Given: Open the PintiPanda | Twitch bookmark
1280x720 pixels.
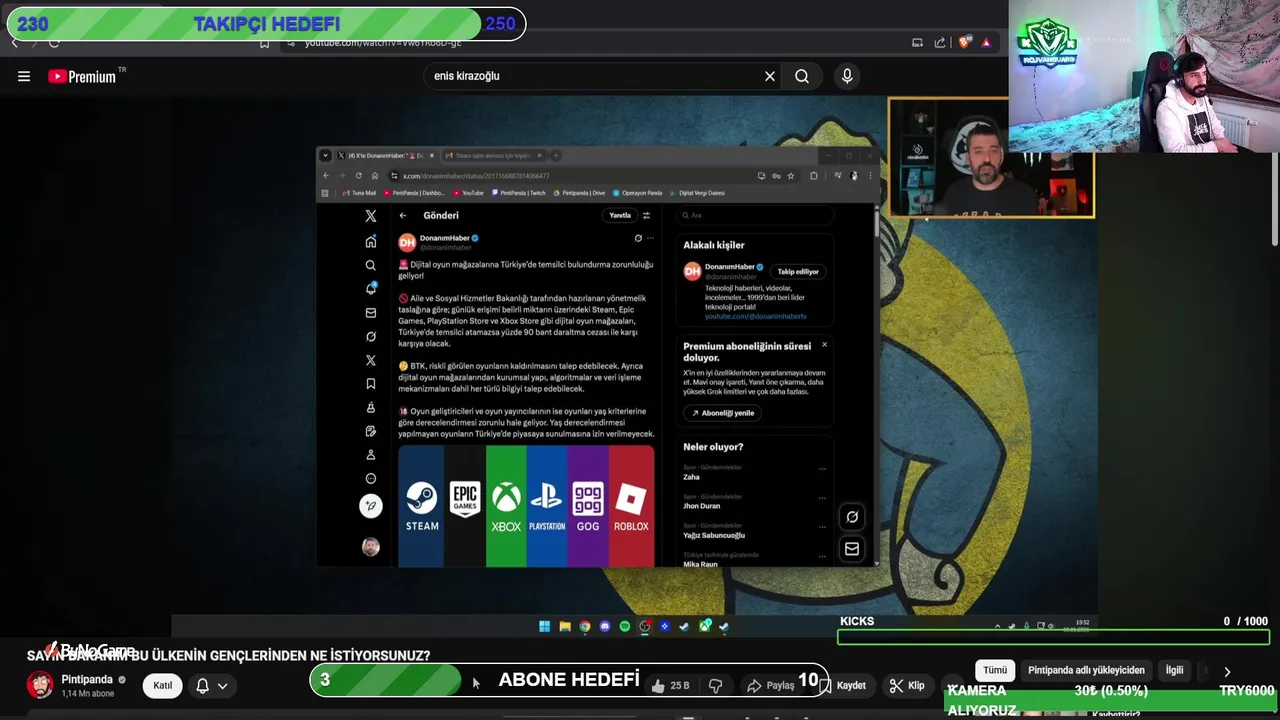Looking at the screenshot, I should point(517,193).
